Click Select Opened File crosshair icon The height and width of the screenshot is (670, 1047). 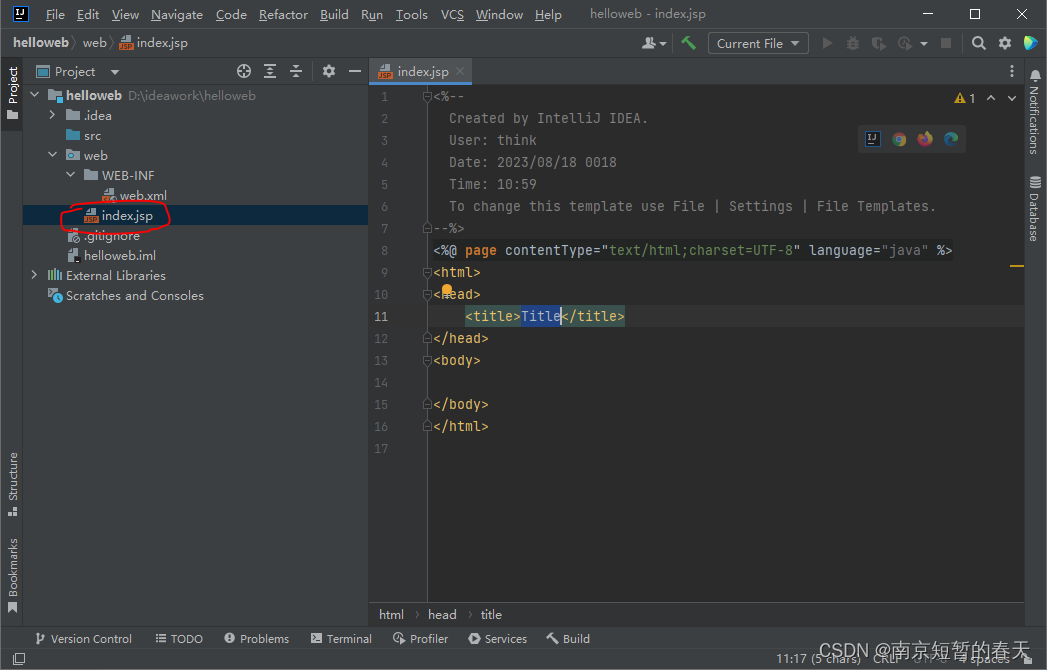point(244,71)
